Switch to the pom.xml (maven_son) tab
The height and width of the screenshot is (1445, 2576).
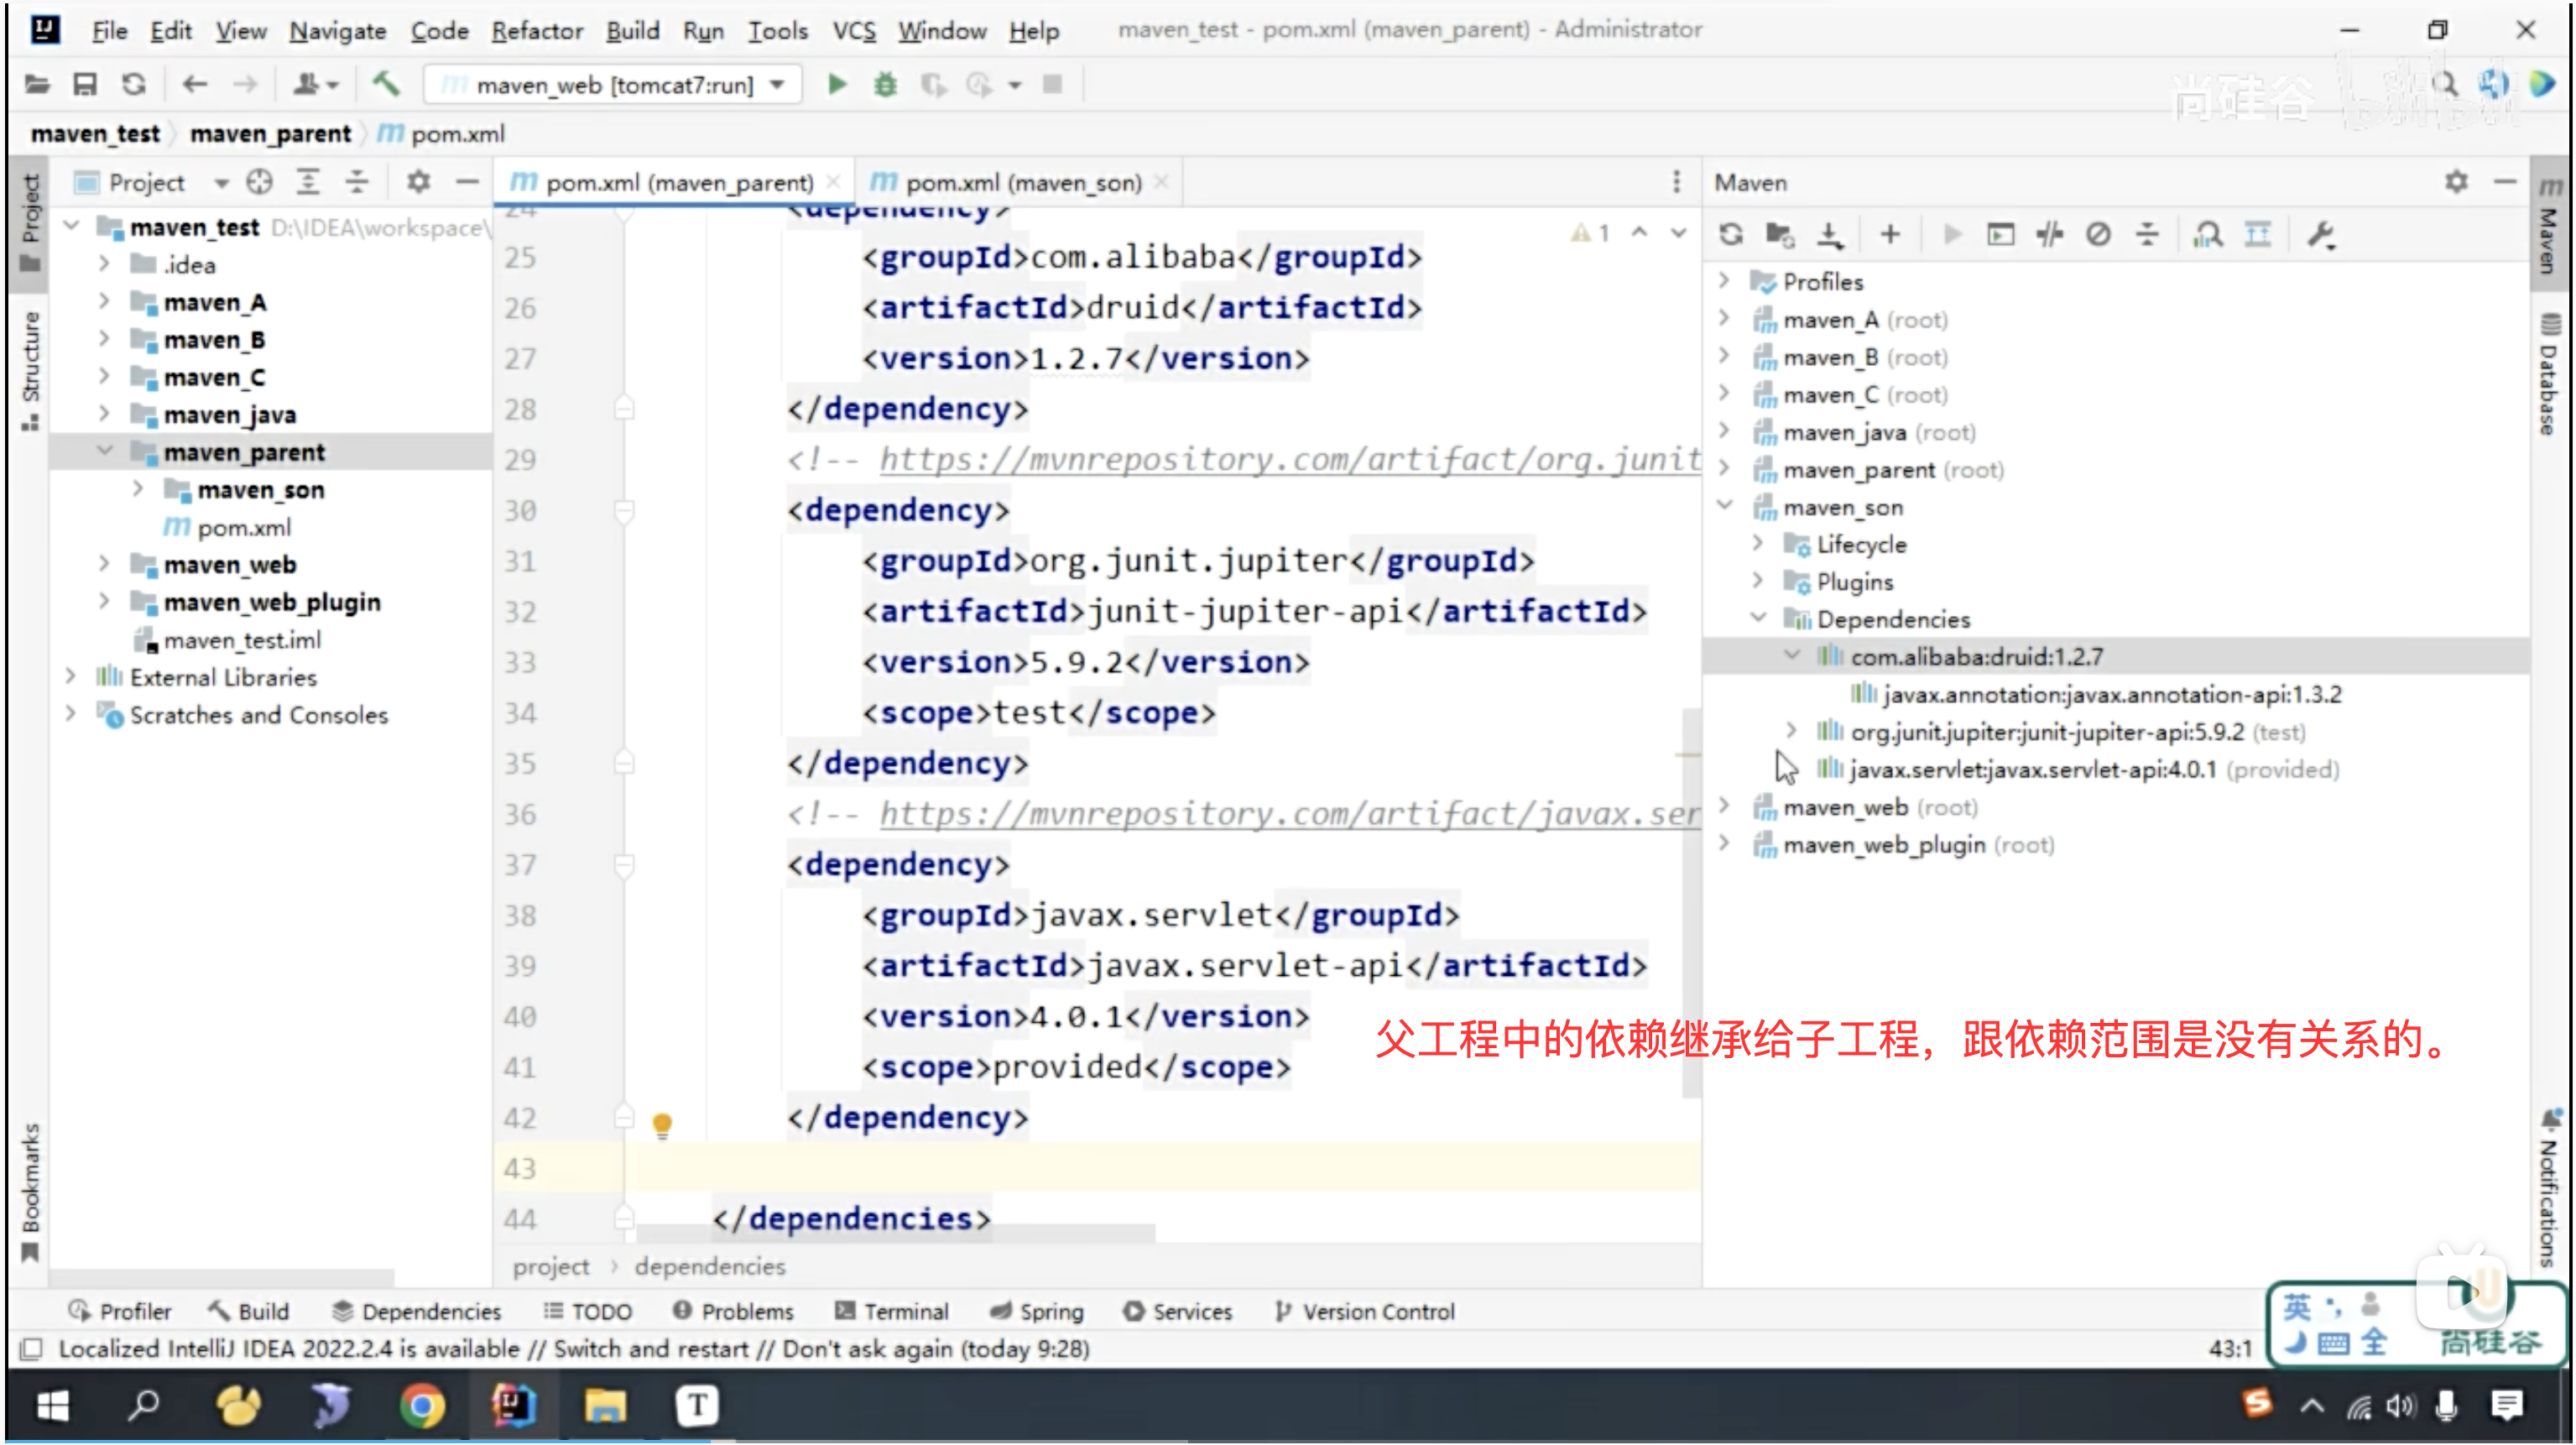[1021, 183]
